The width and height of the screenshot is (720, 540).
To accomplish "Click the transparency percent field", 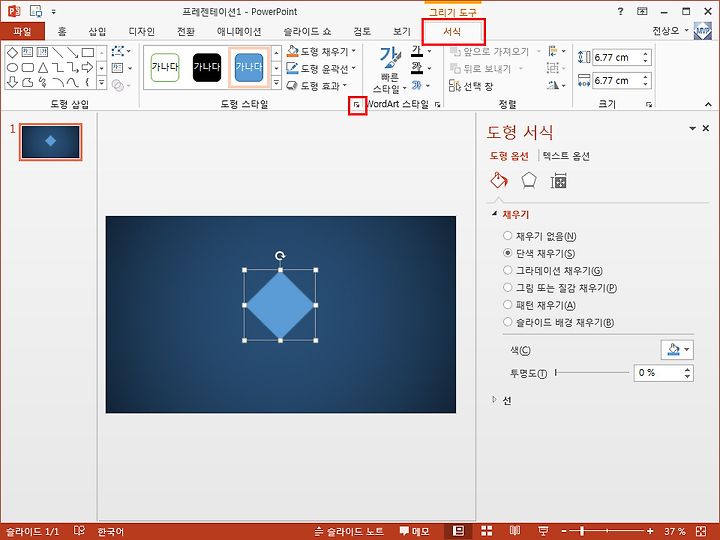I will point(658,373).
